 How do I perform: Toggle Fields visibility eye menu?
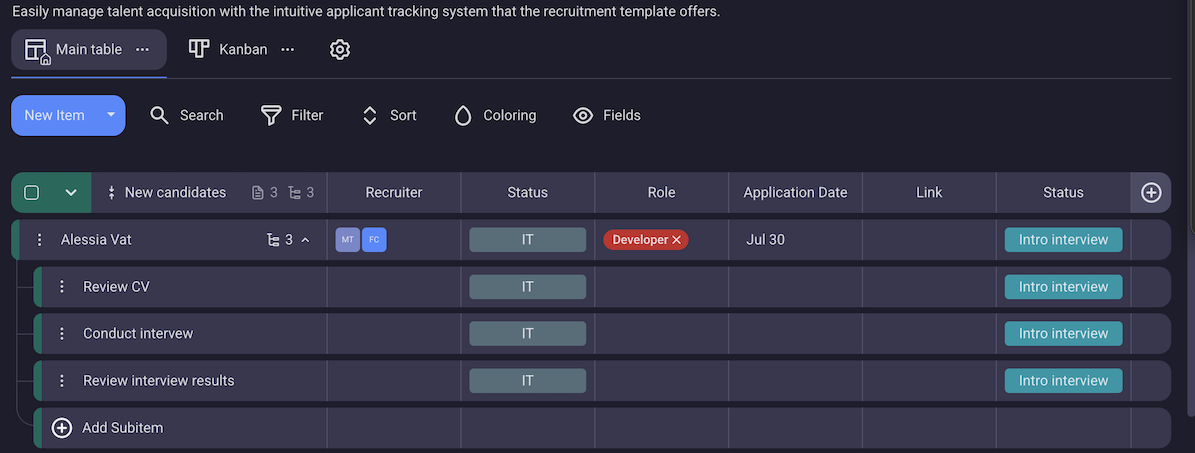[583, 115]
